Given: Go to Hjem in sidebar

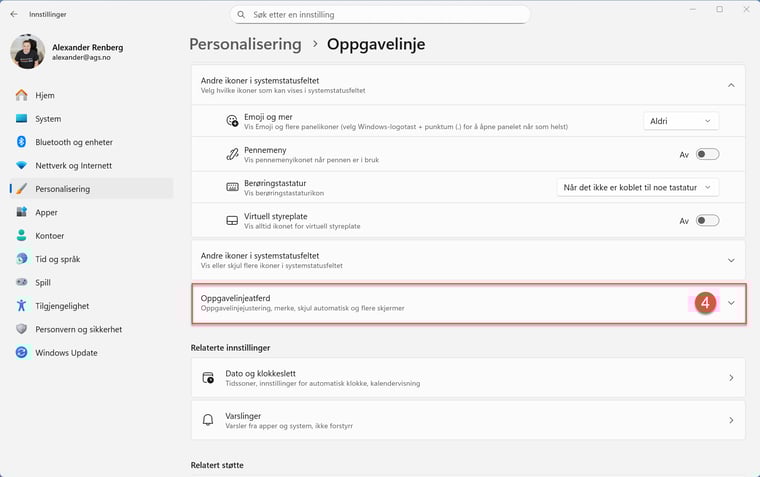Looking at the screenshot, I should (92, 95).
